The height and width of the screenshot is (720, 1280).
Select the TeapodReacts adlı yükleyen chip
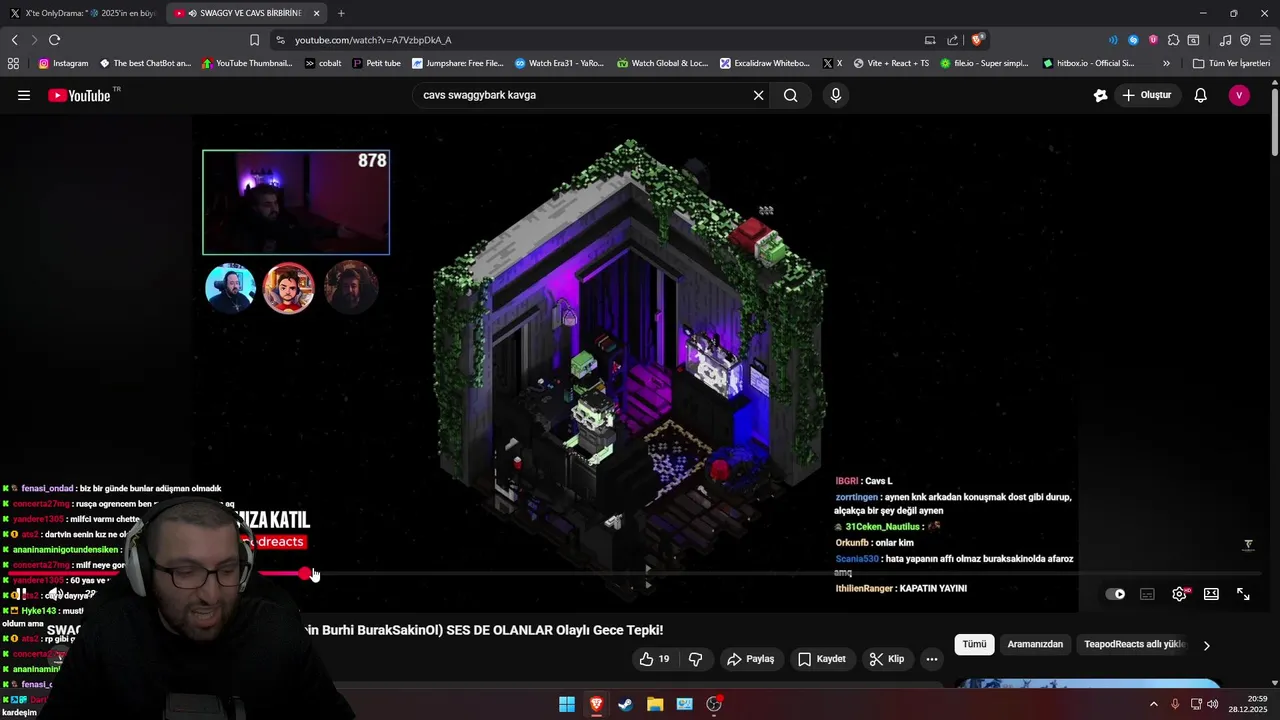point(1134,645)
